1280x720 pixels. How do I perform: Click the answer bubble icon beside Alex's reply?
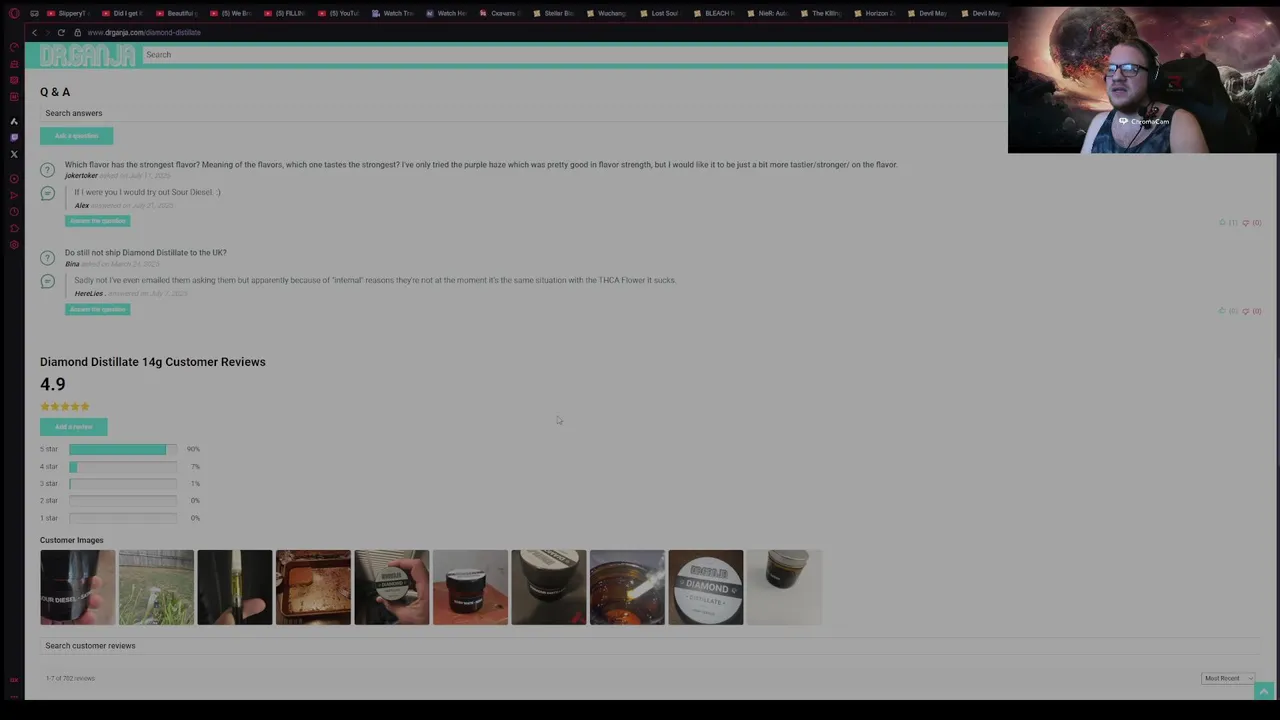pos(47,193)
